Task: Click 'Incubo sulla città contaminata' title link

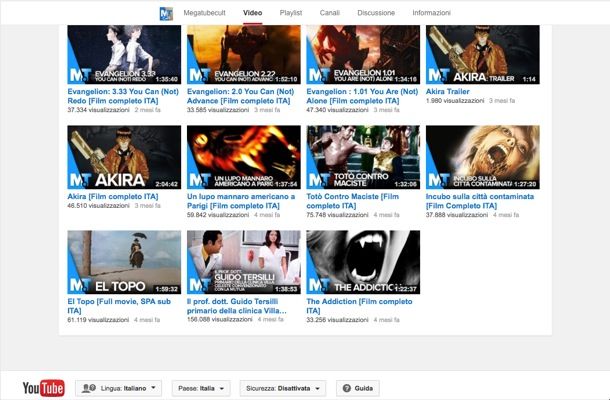Action: [x=480, y=201]
